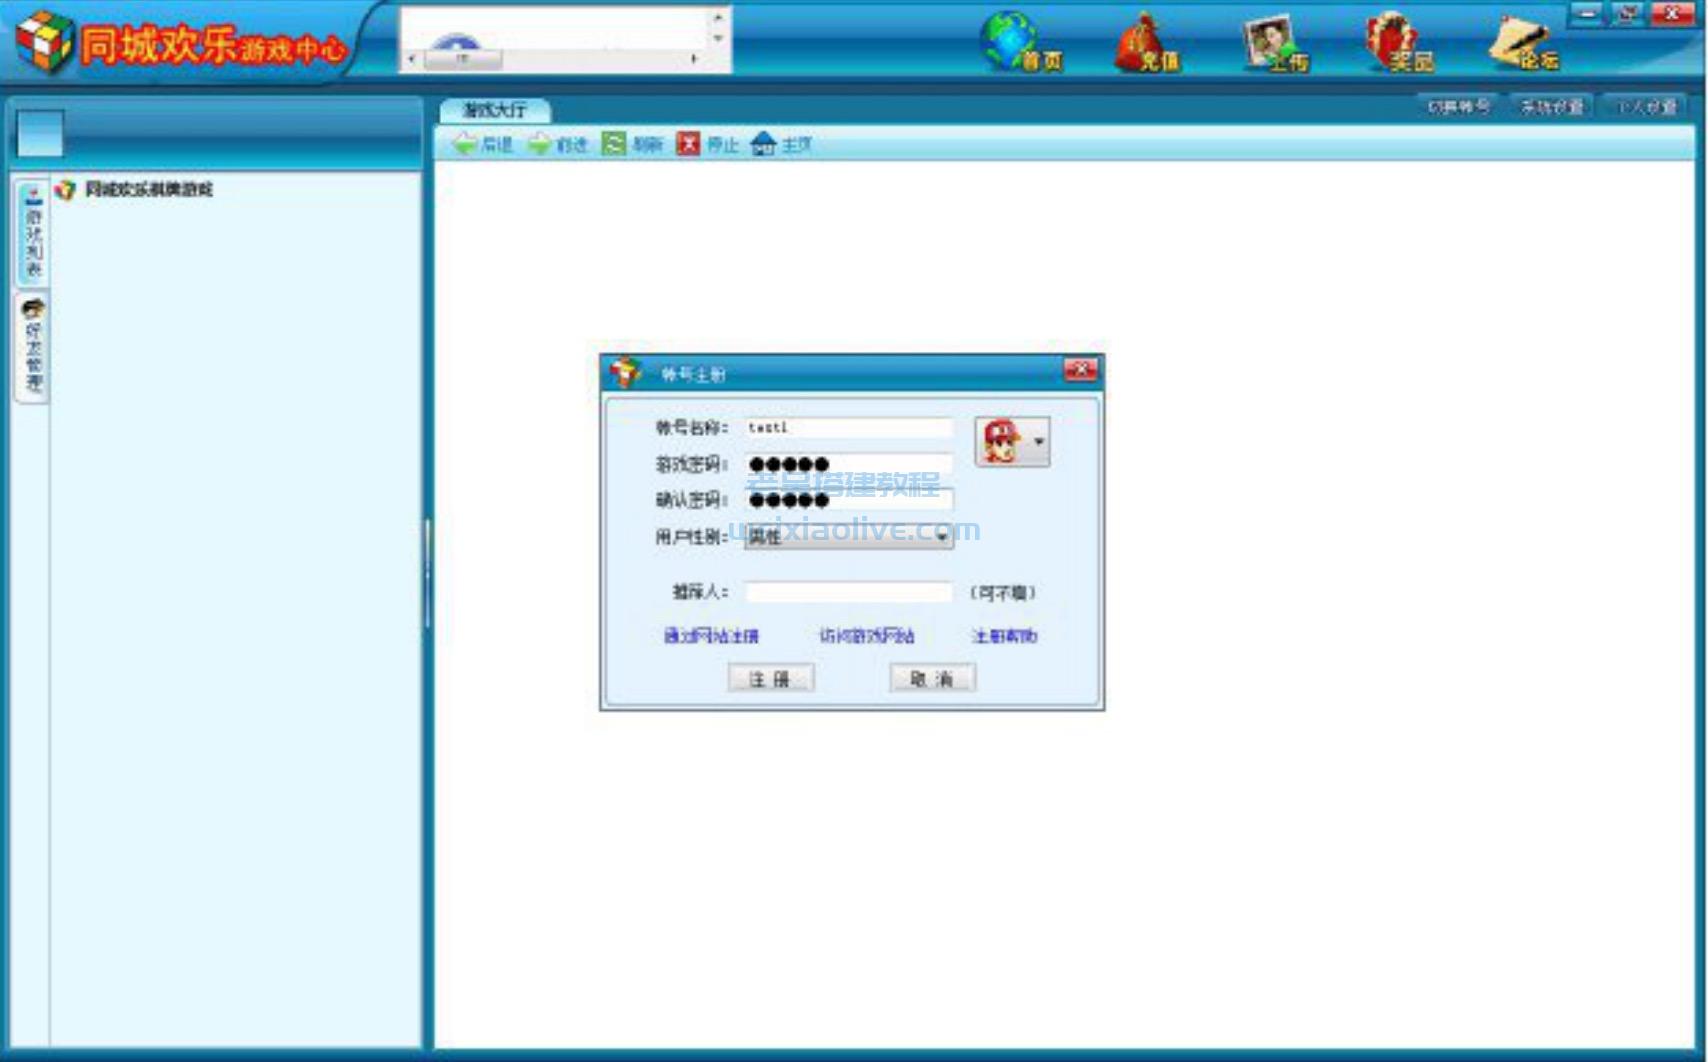Select the 同城欢乐棋牌游戏 tree item
Viewport: 1708px width, 1062px height.
[x=150, y=188]
